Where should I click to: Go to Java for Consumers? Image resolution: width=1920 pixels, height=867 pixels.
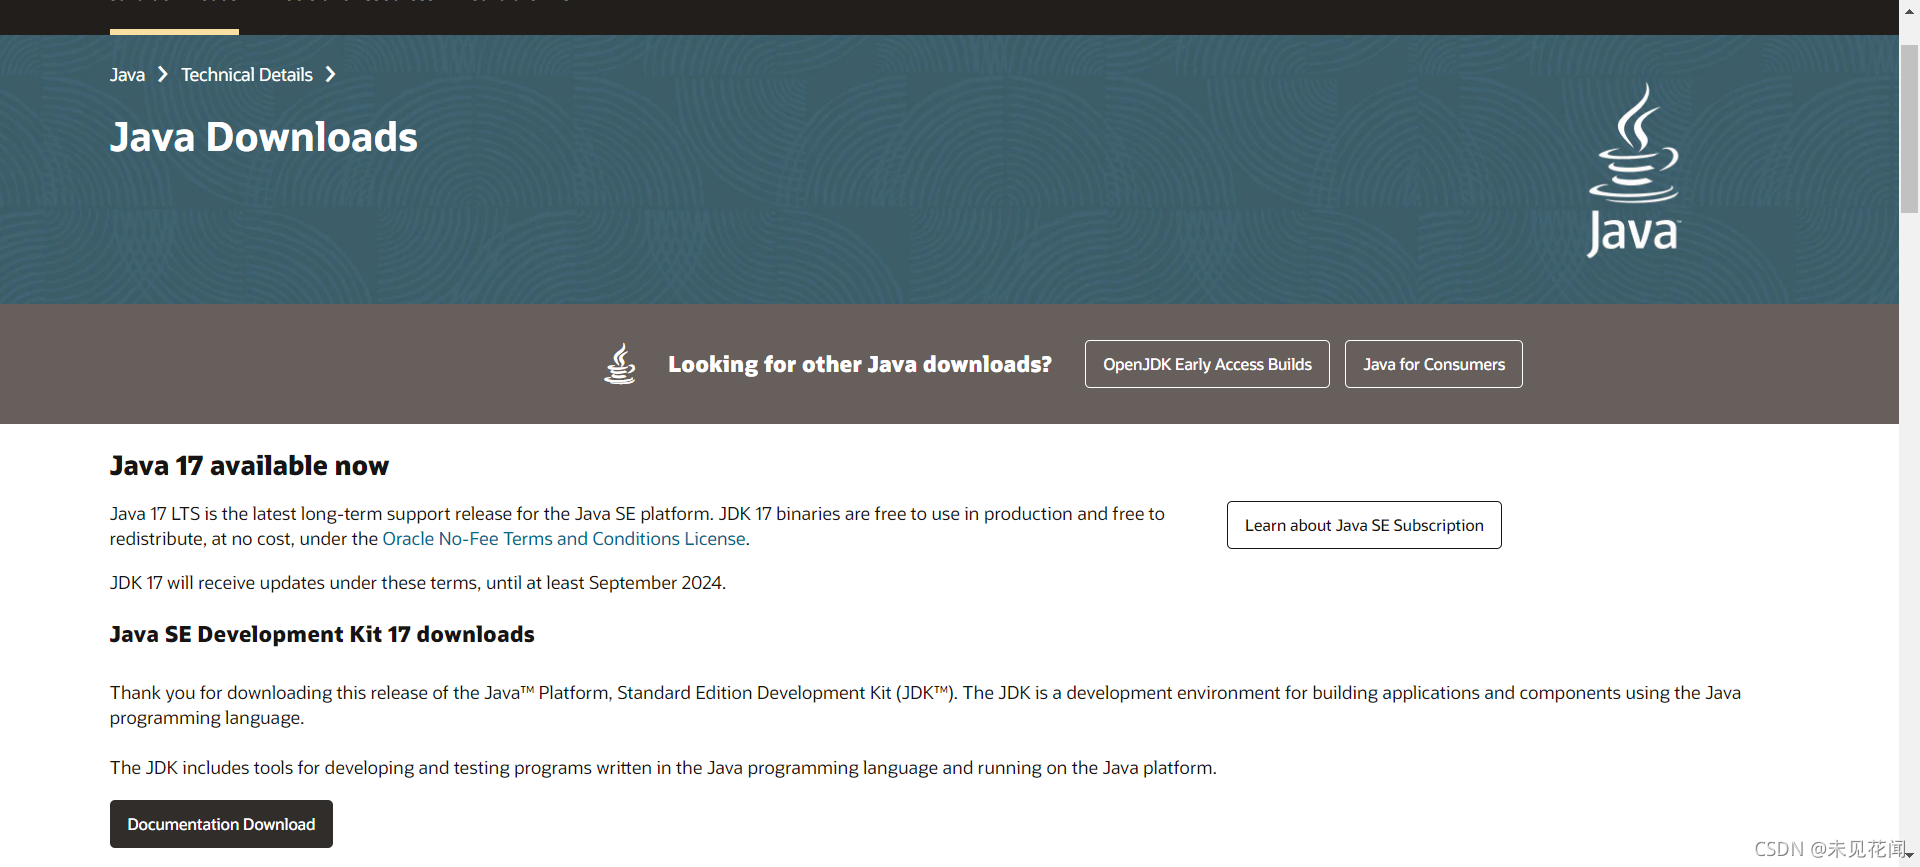pyautogui.click(x=1433, y=364)
